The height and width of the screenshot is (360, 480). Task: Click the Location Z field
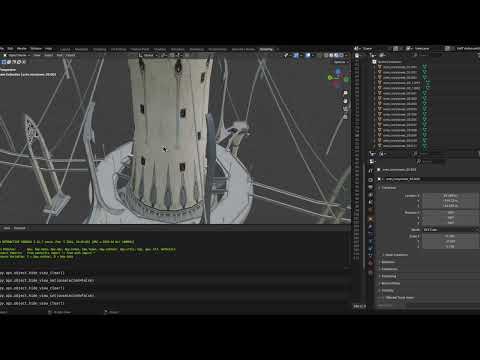pyautogui.click(x=450, y=206)
